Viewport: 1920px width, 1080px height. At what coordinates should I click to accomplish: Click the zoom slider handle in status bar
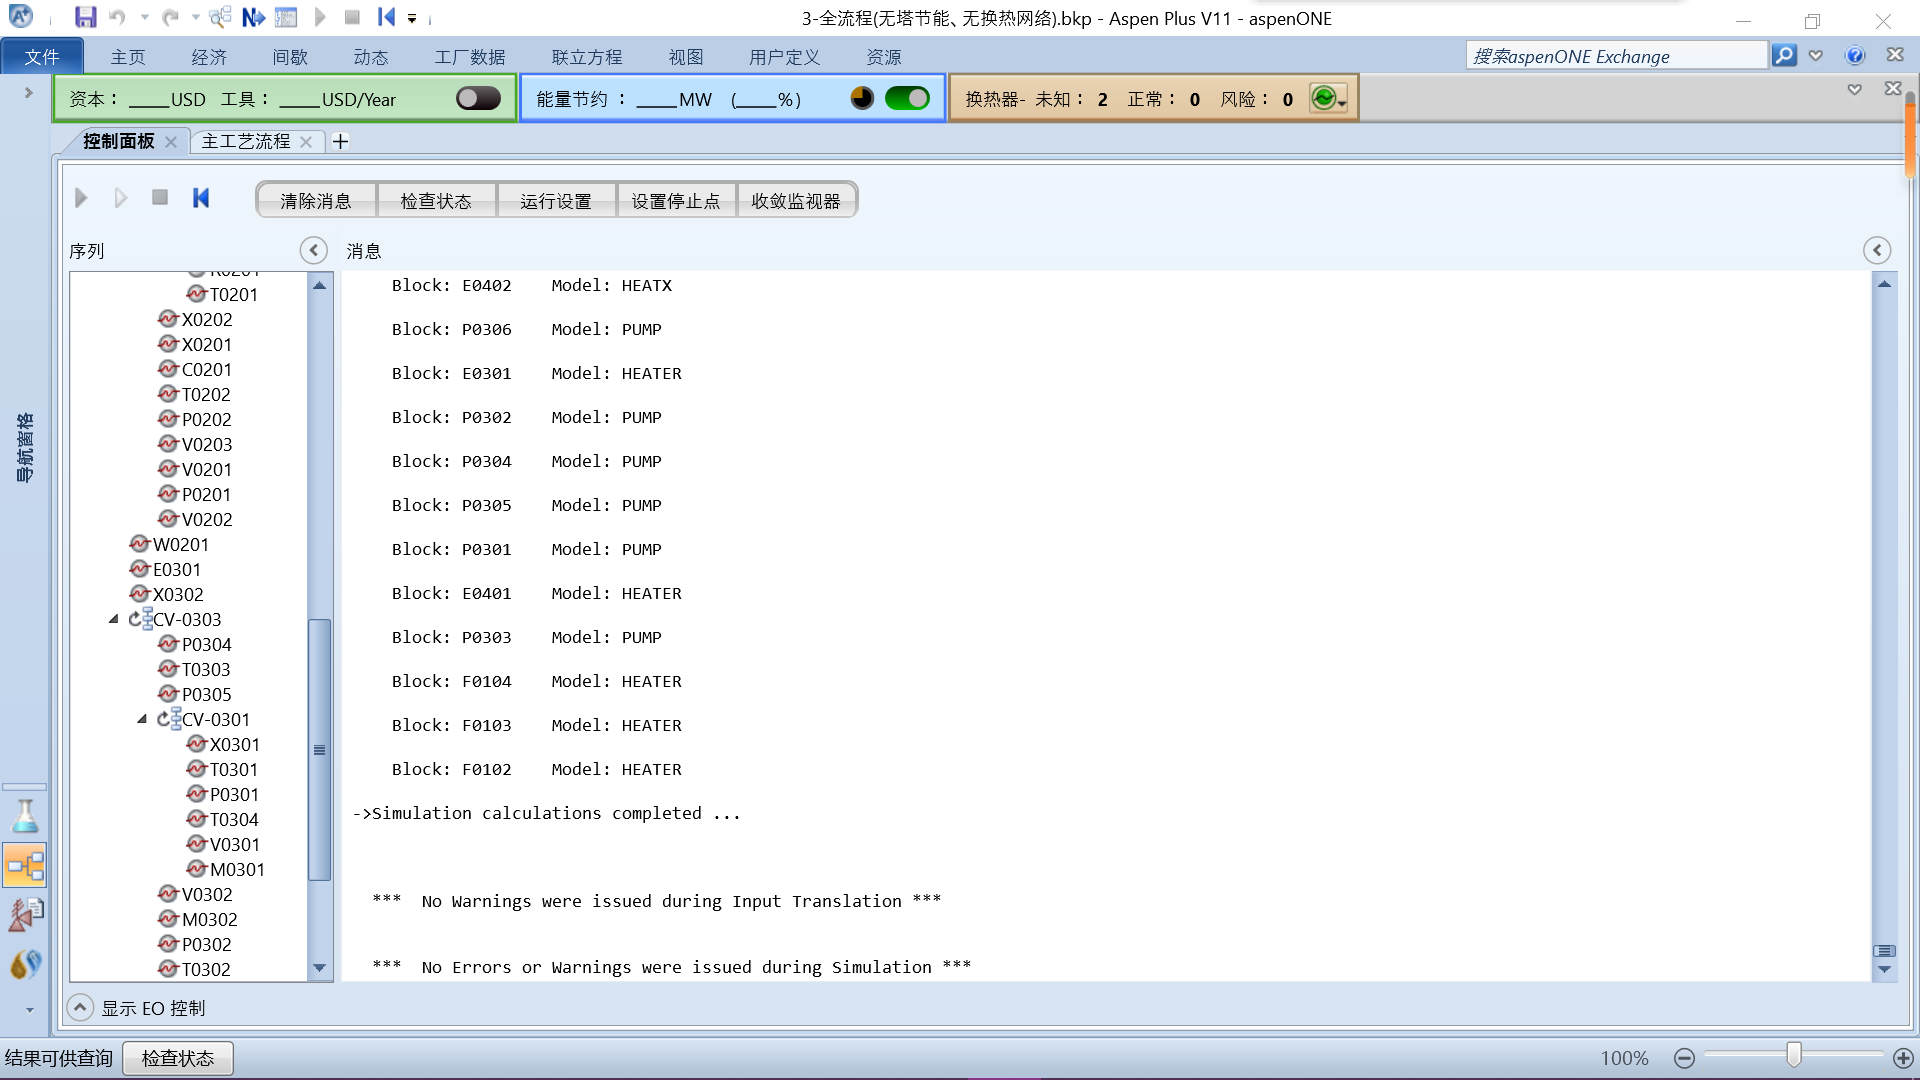1794,1056
